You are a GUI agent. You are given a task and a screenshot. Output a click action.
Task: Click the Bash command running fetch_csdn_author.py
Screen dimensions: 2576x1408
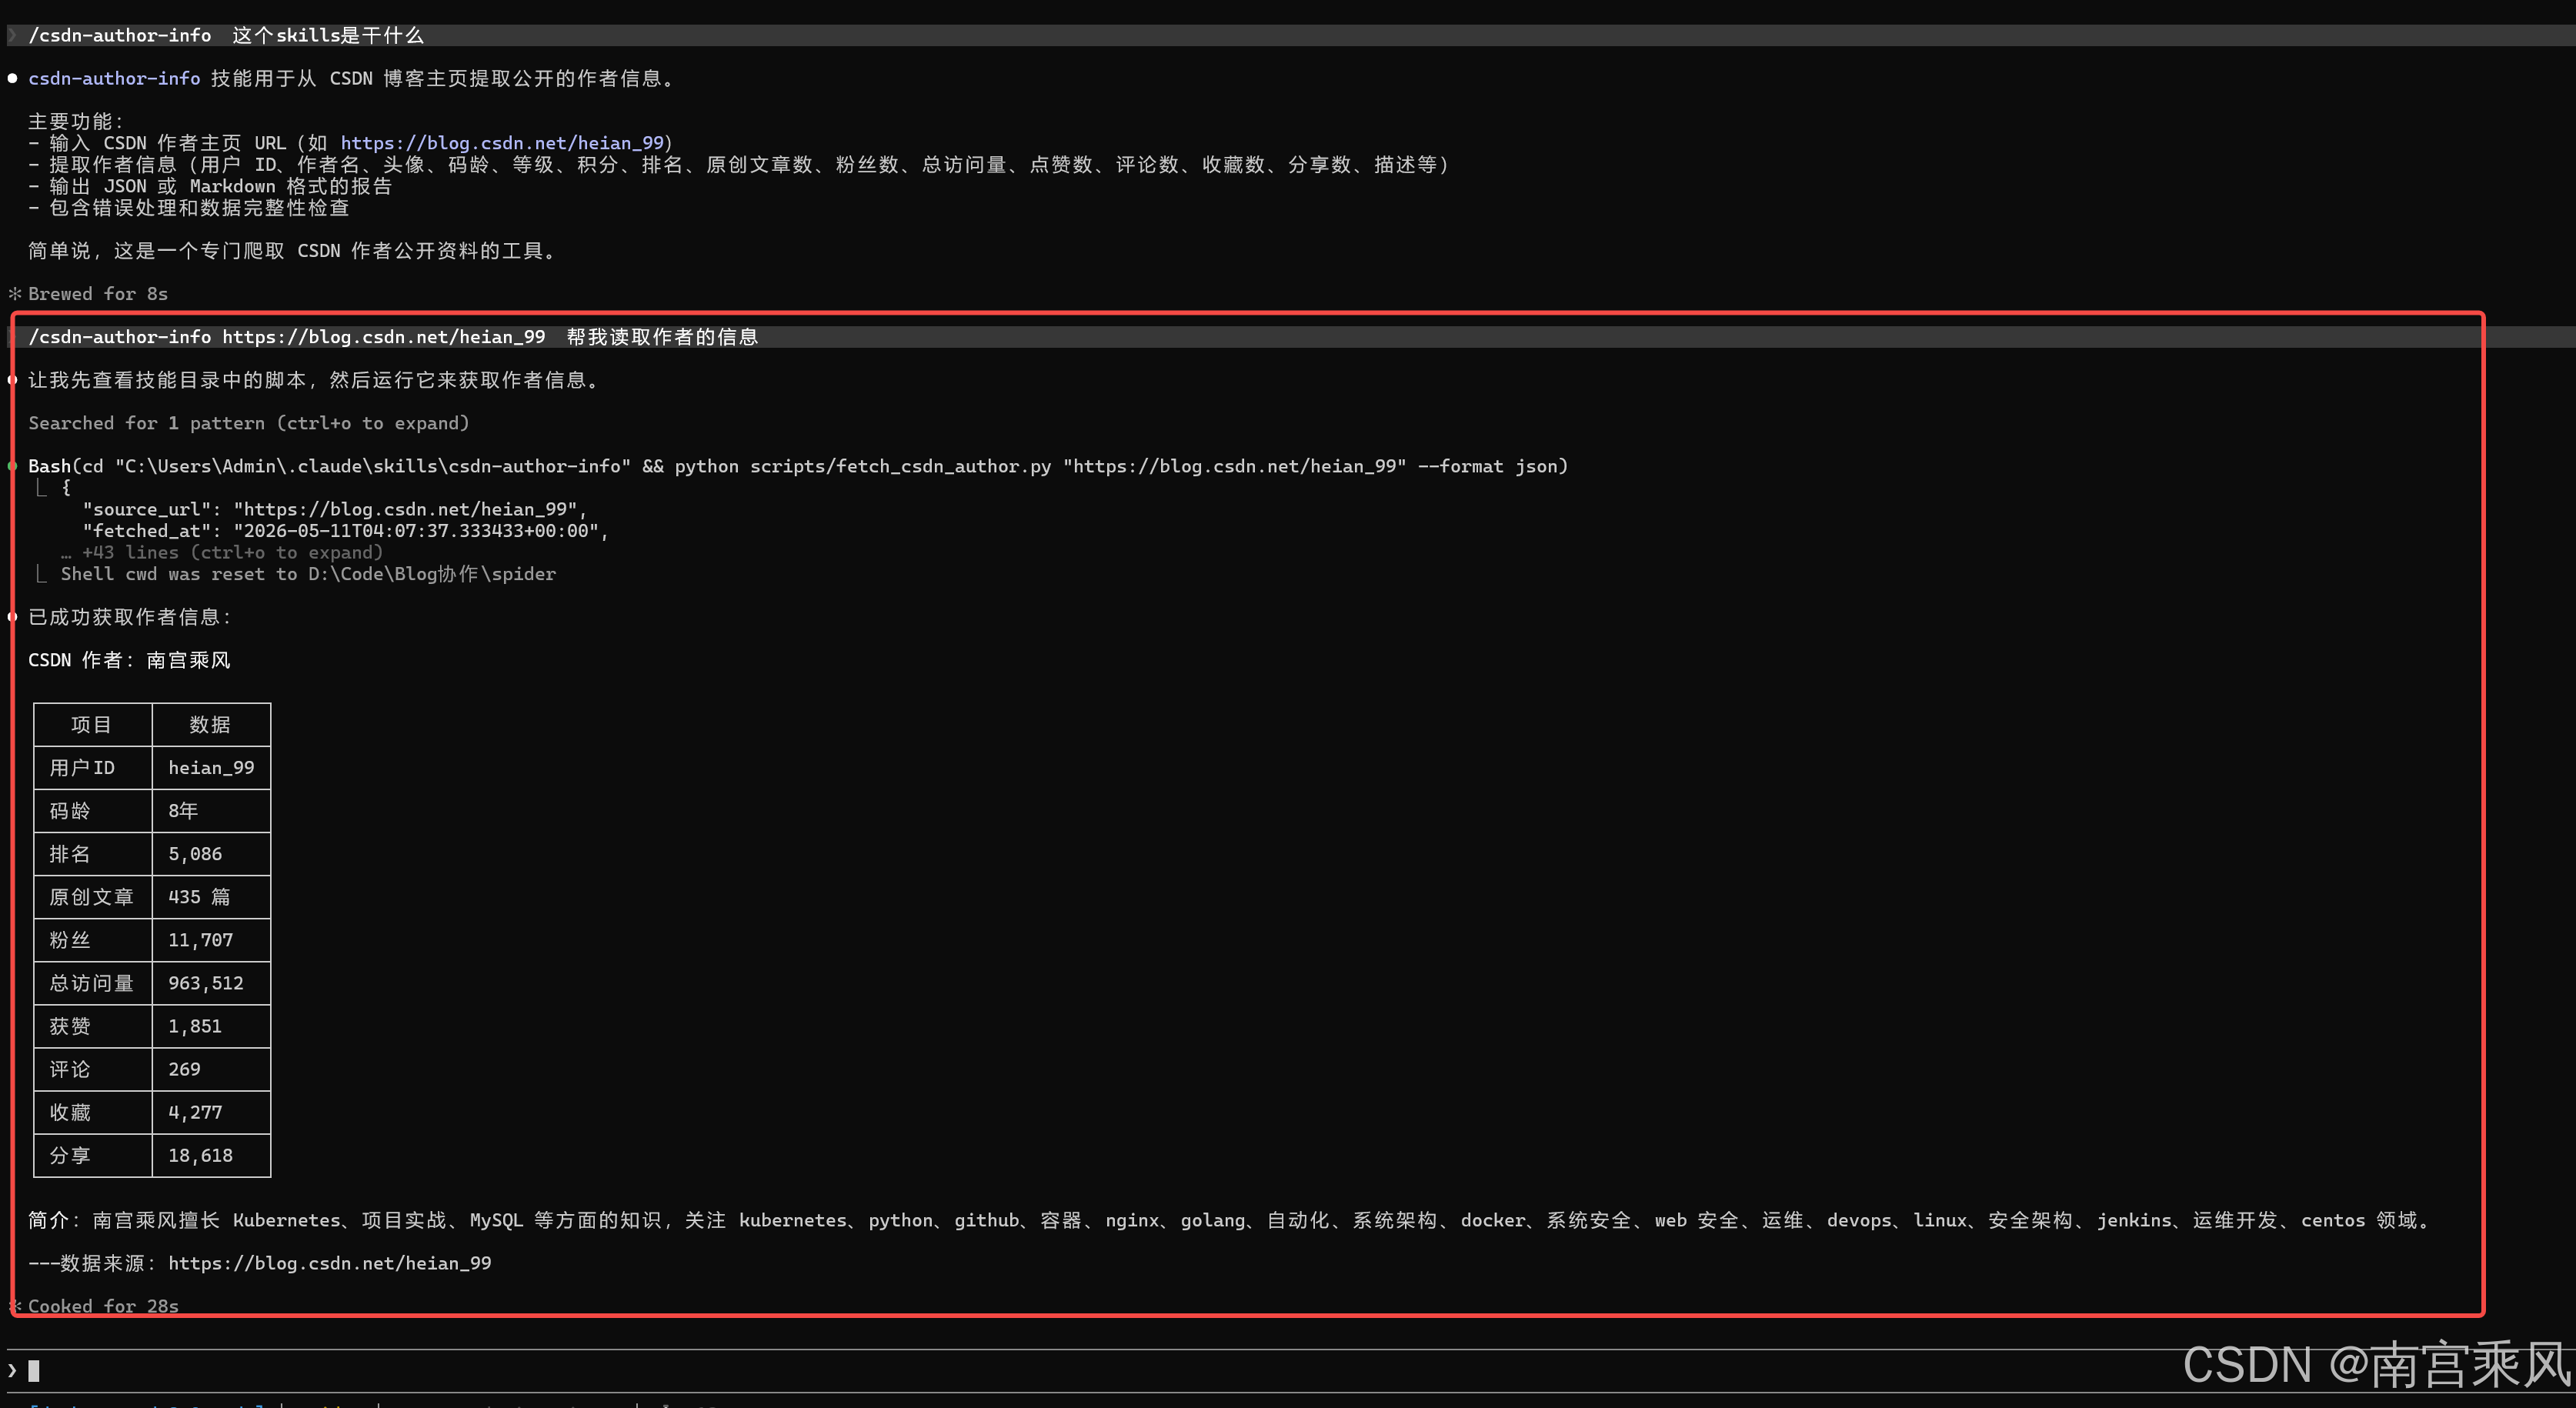point(798,466)
